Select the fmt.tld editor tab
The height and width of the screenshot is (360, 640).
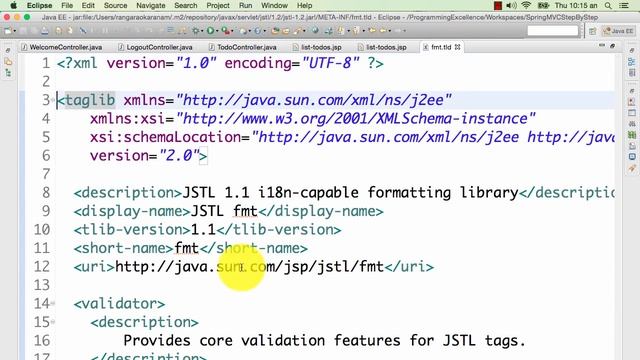tap(441, 47)
